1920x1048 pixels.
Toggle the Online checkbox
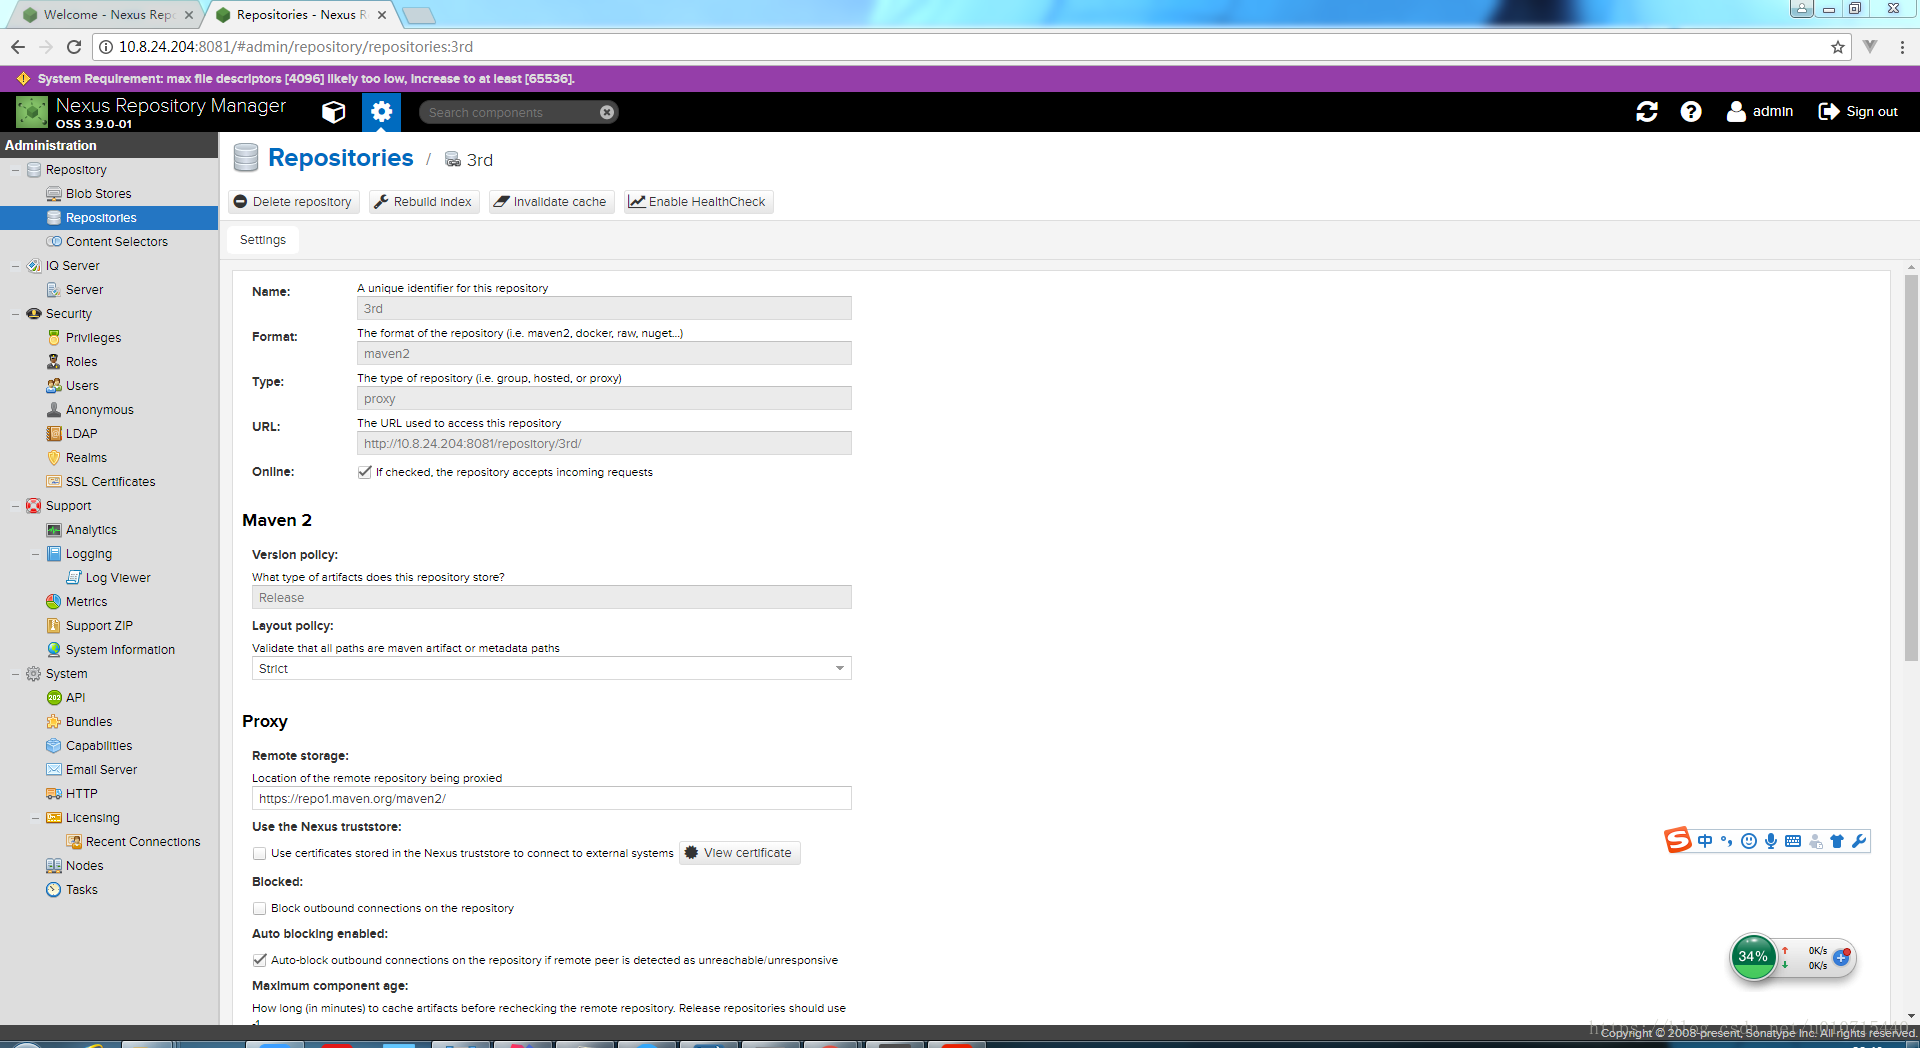click(365, 472)
